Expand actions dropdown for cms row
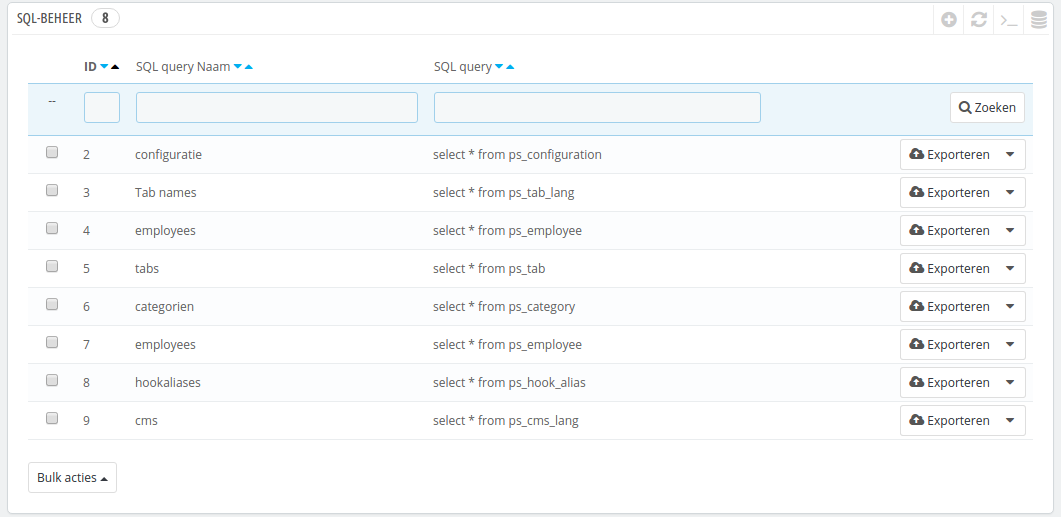The width and height of the screenshot is (1061, 517). point(1010,420)
